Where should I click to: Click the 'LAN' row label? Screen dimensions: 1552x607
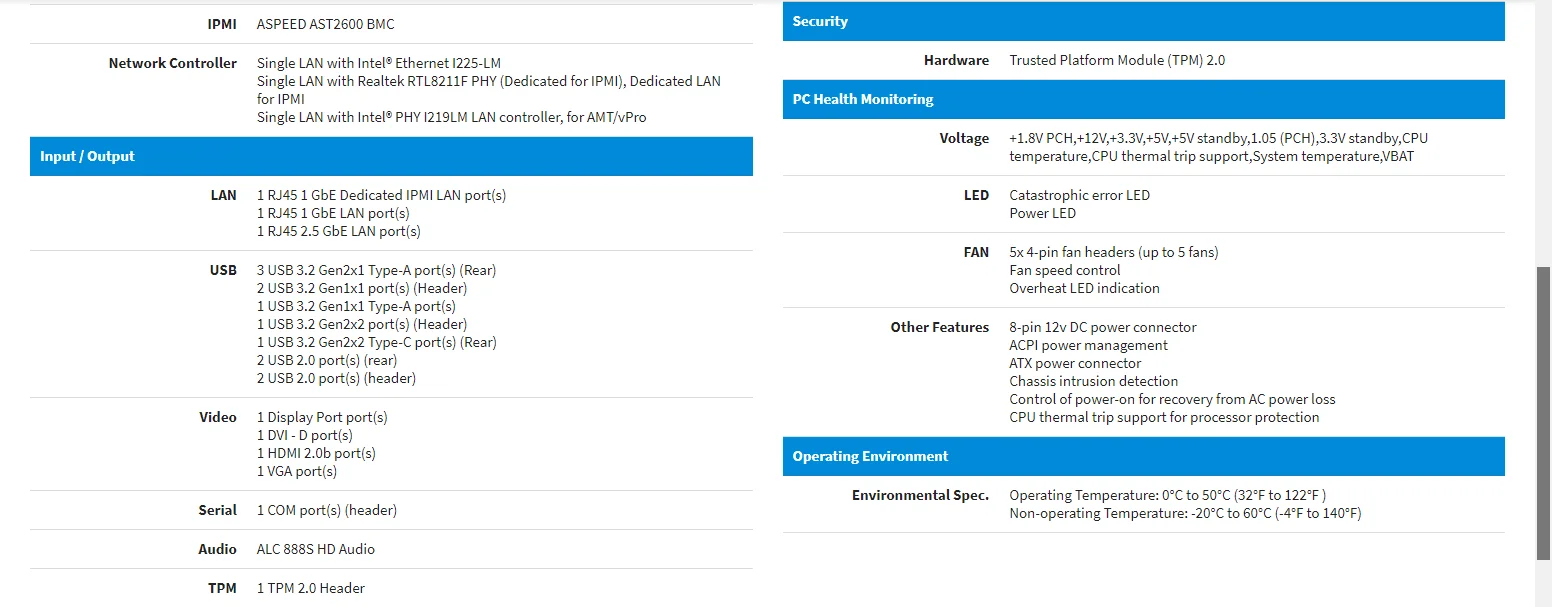point(224,195)
